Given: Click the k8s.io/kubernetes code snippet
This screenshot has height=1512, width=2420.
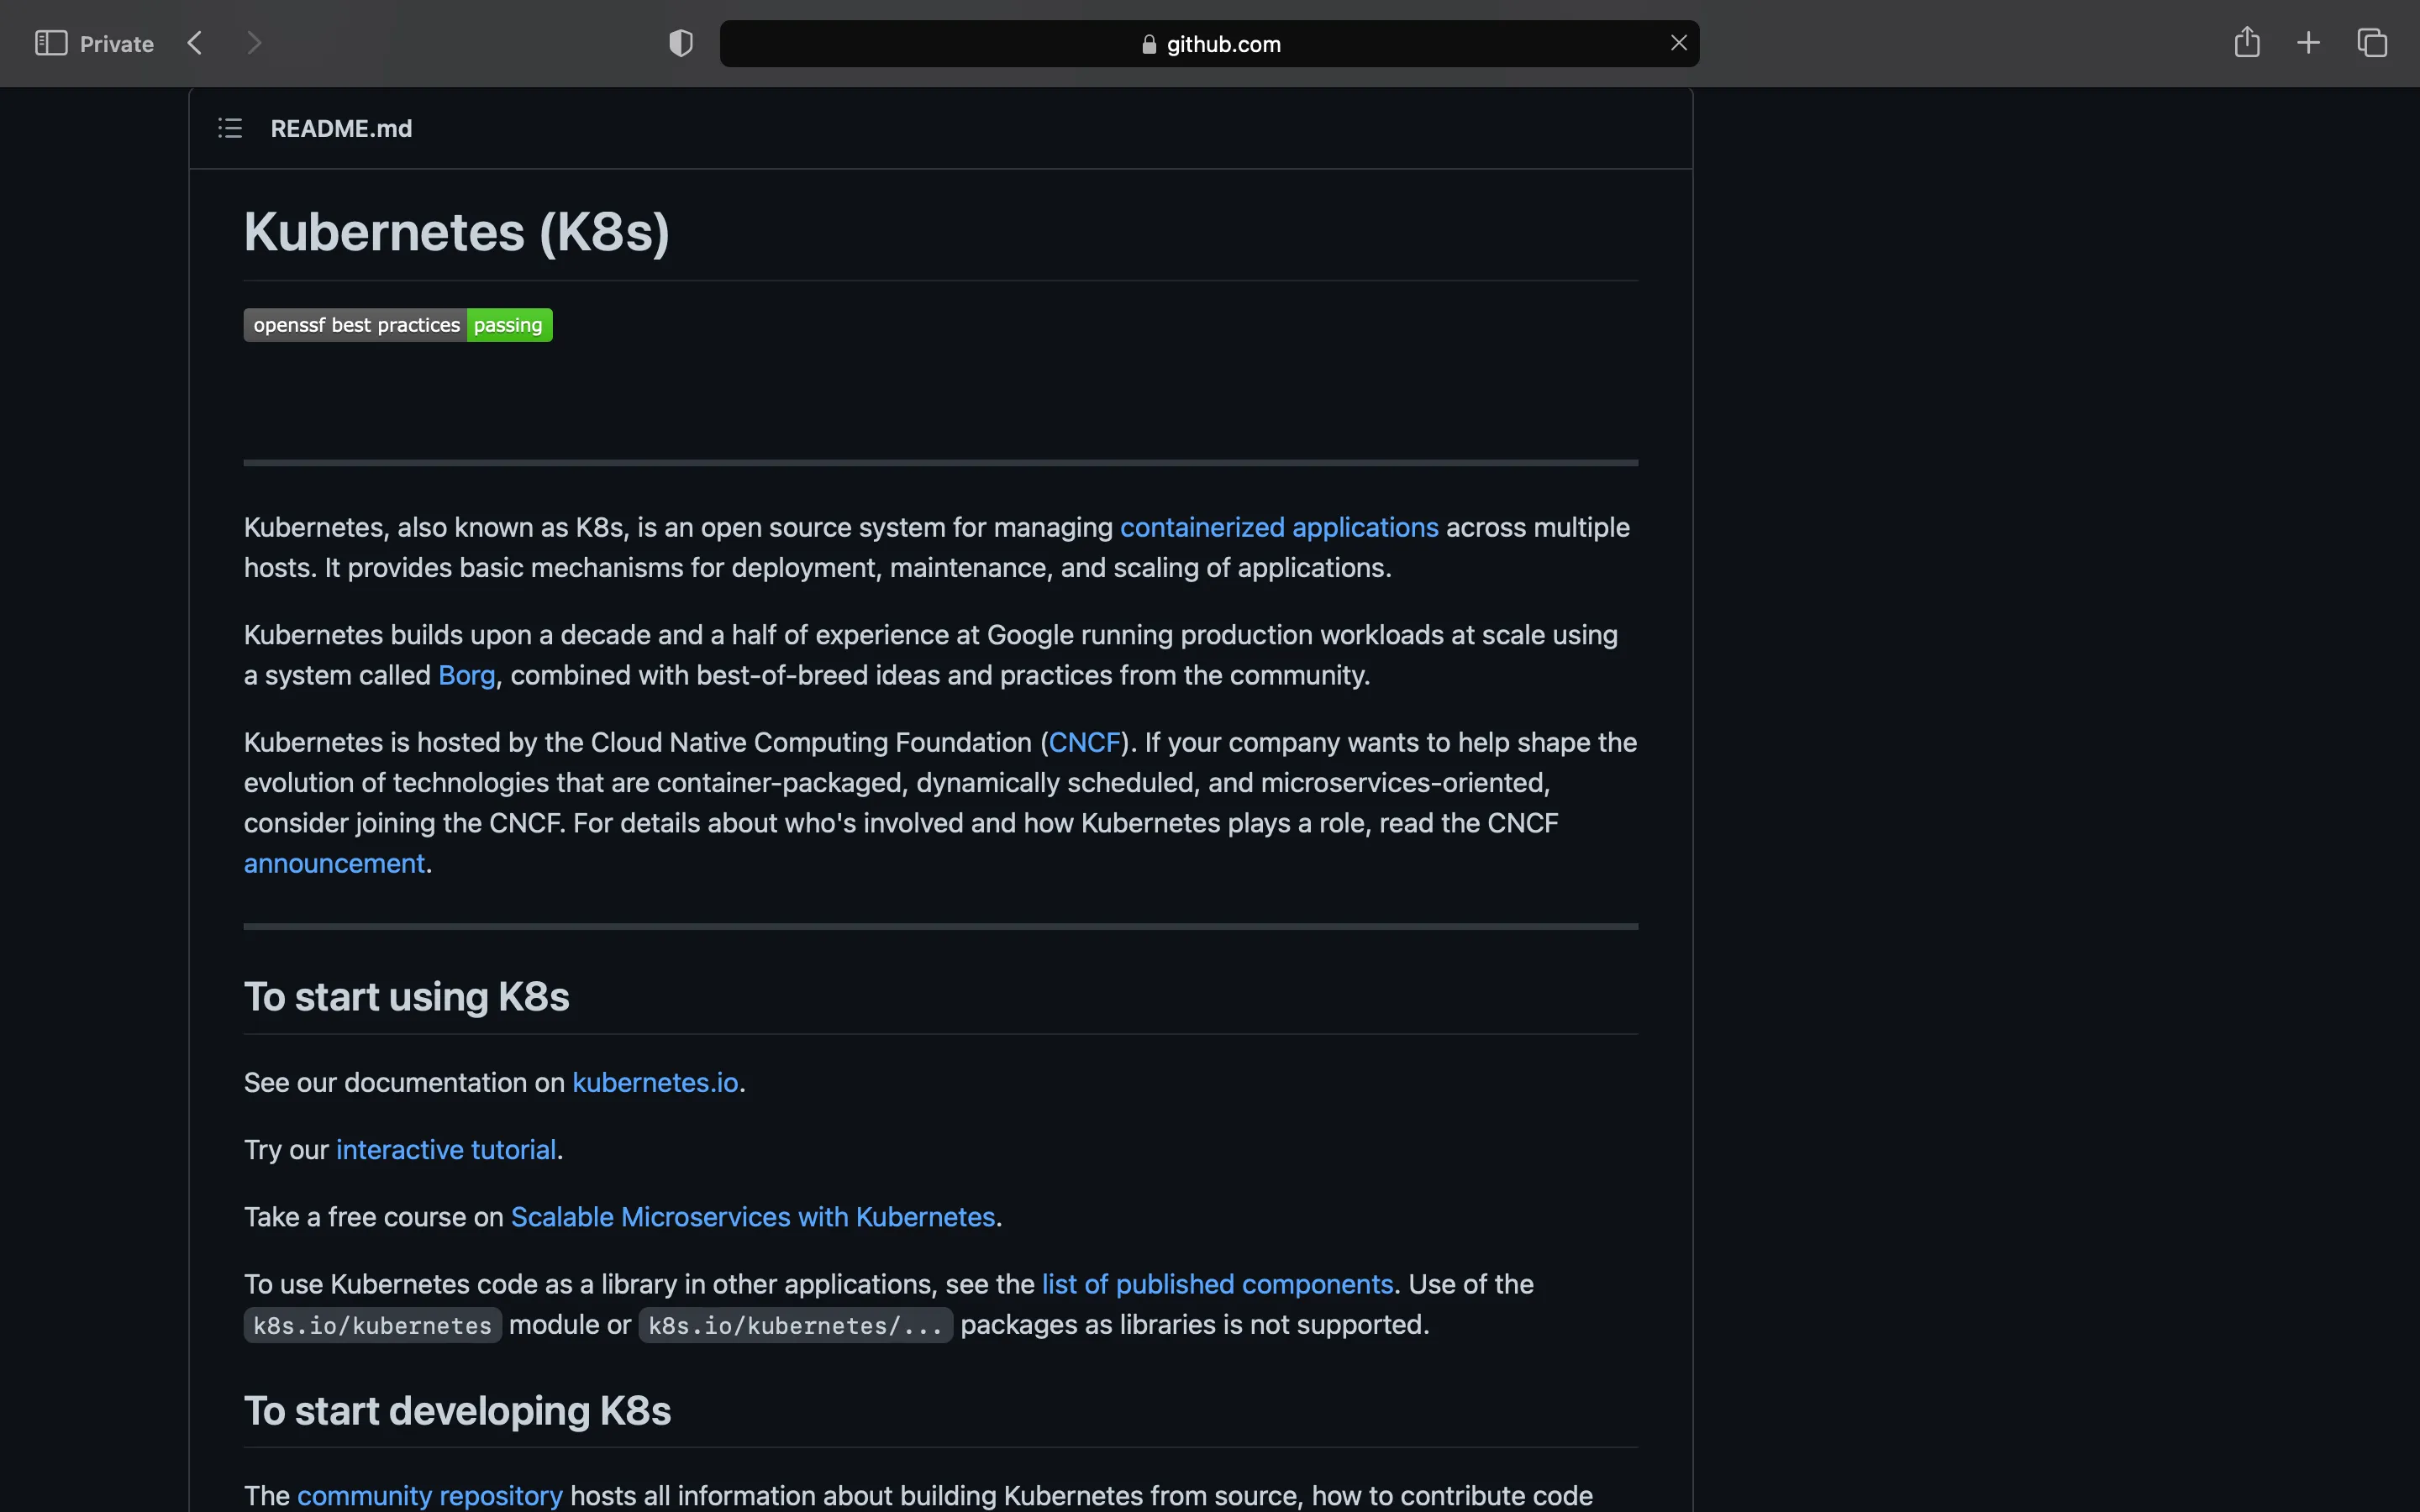Looking at the screenshot, I should [x=373, y=1325].
